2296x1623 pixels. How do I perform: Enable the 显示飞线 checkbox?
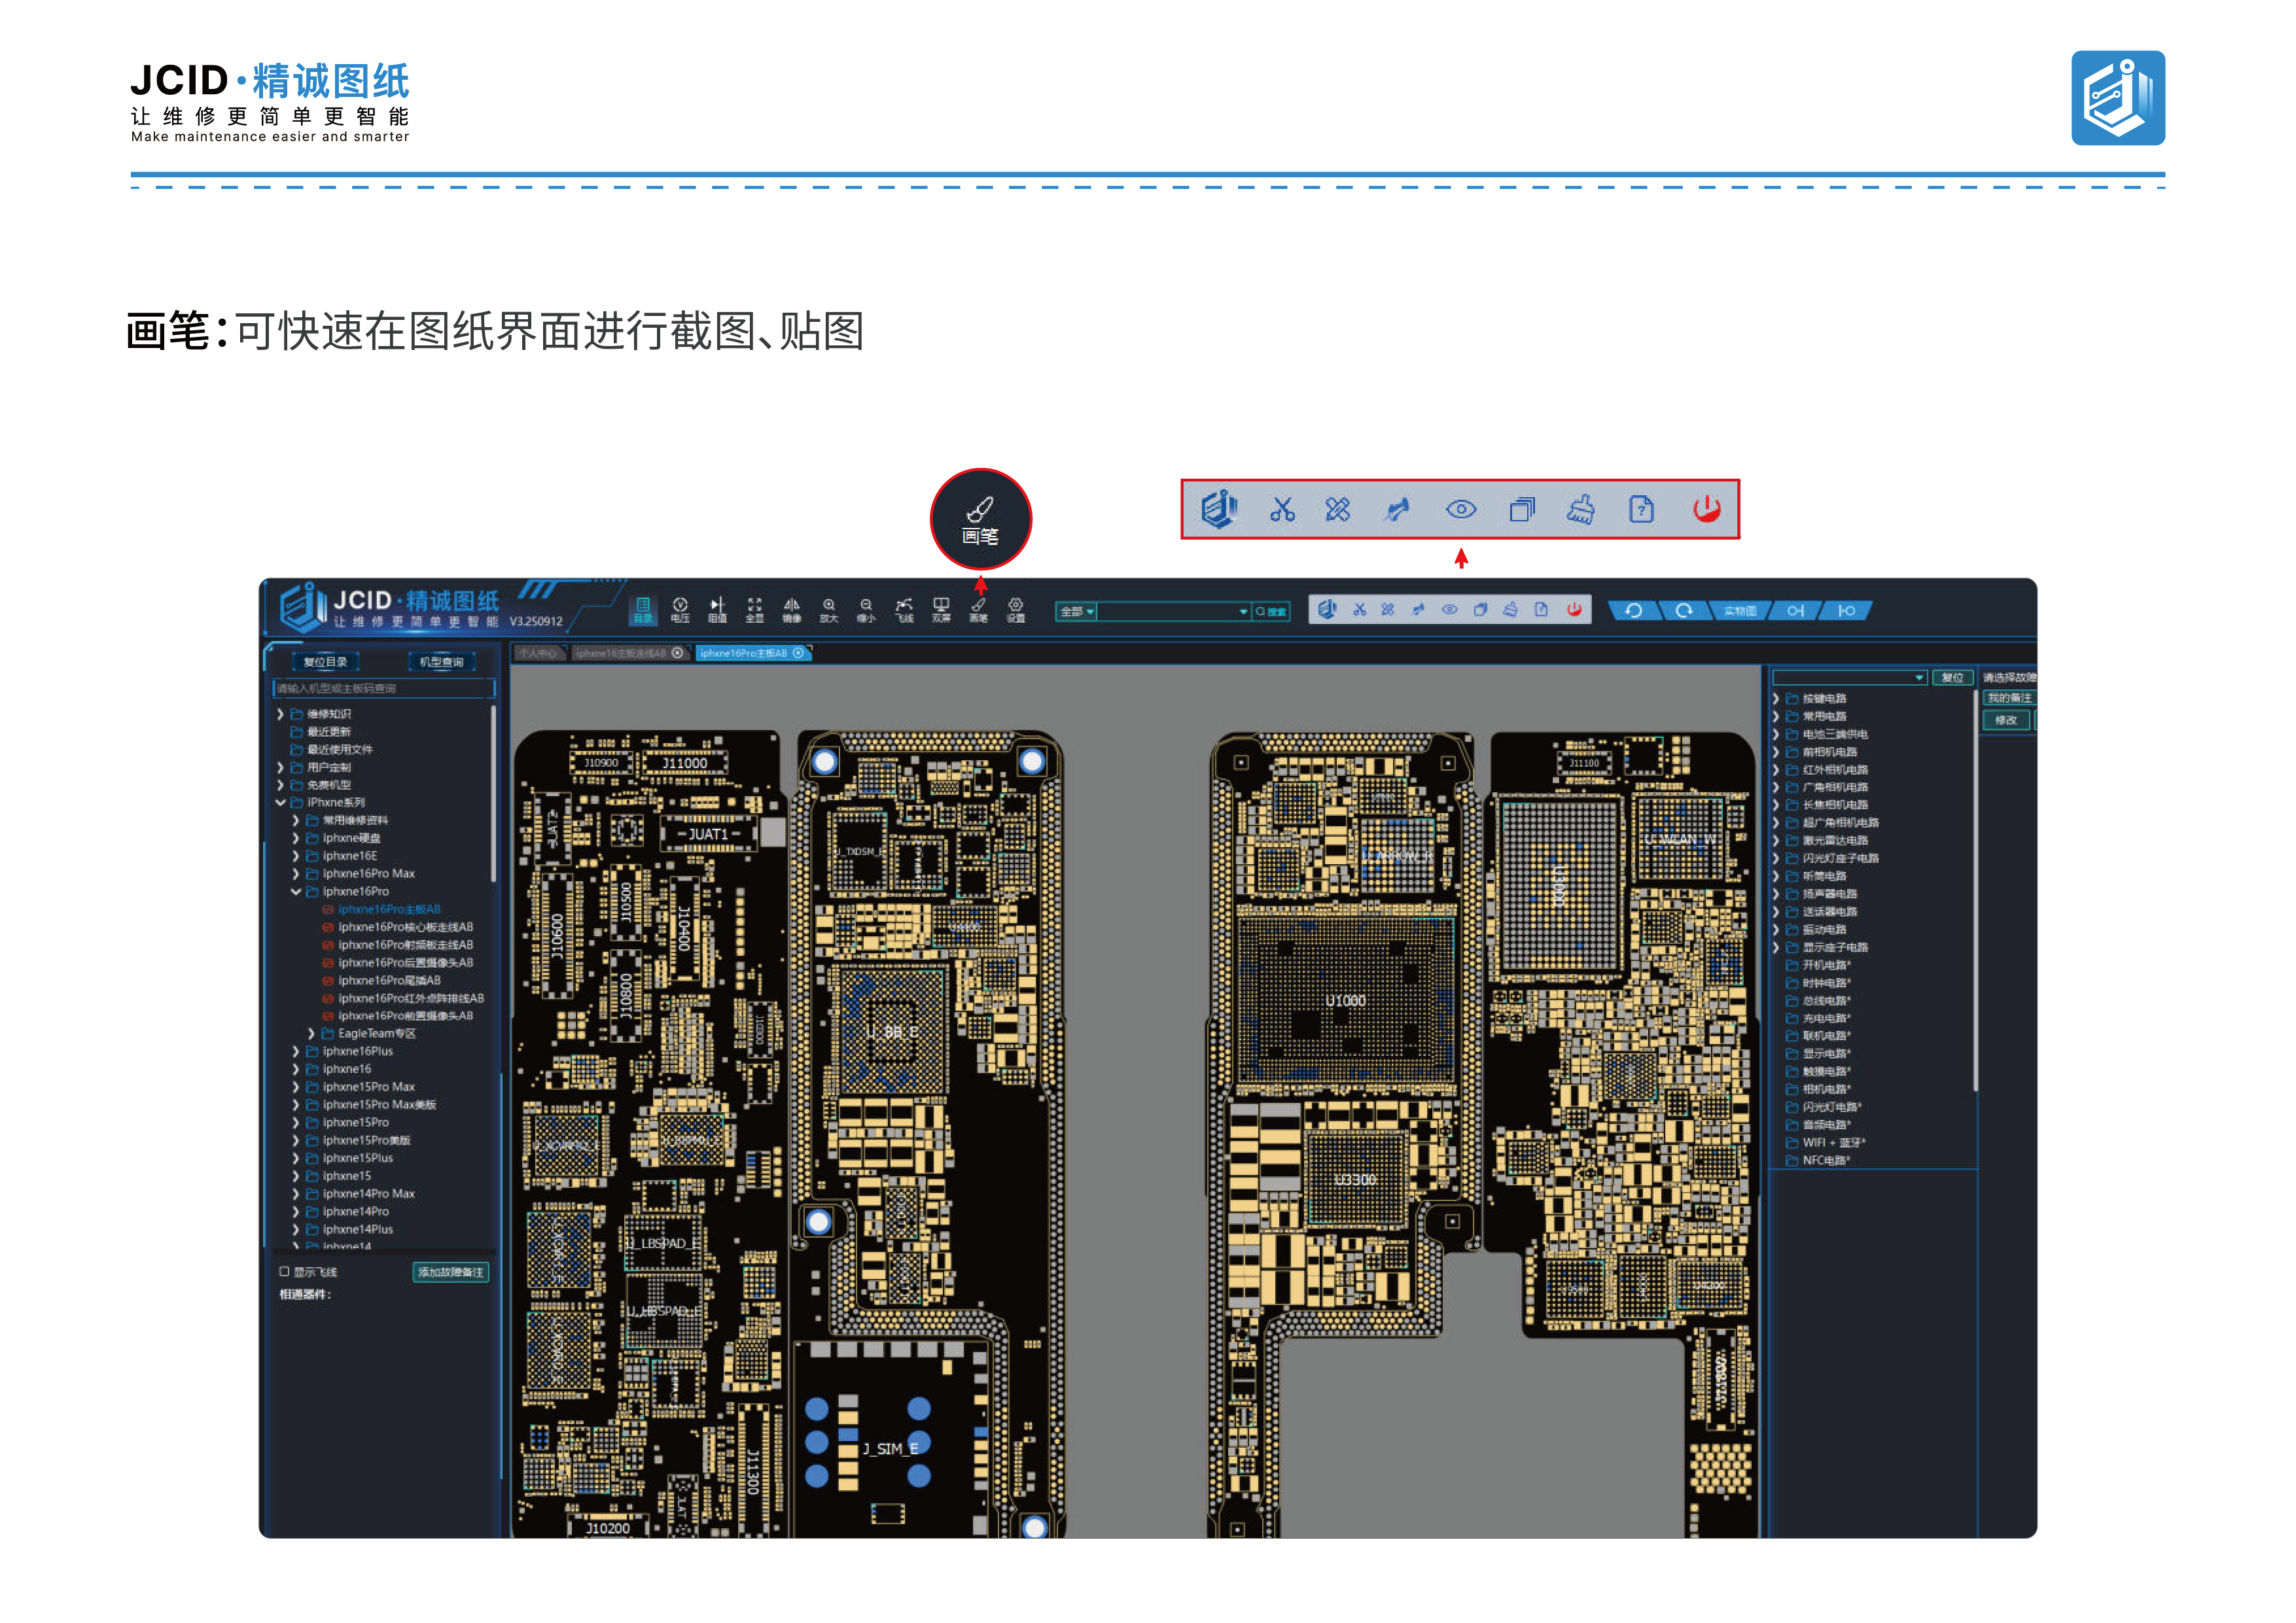pos(284,1272)
